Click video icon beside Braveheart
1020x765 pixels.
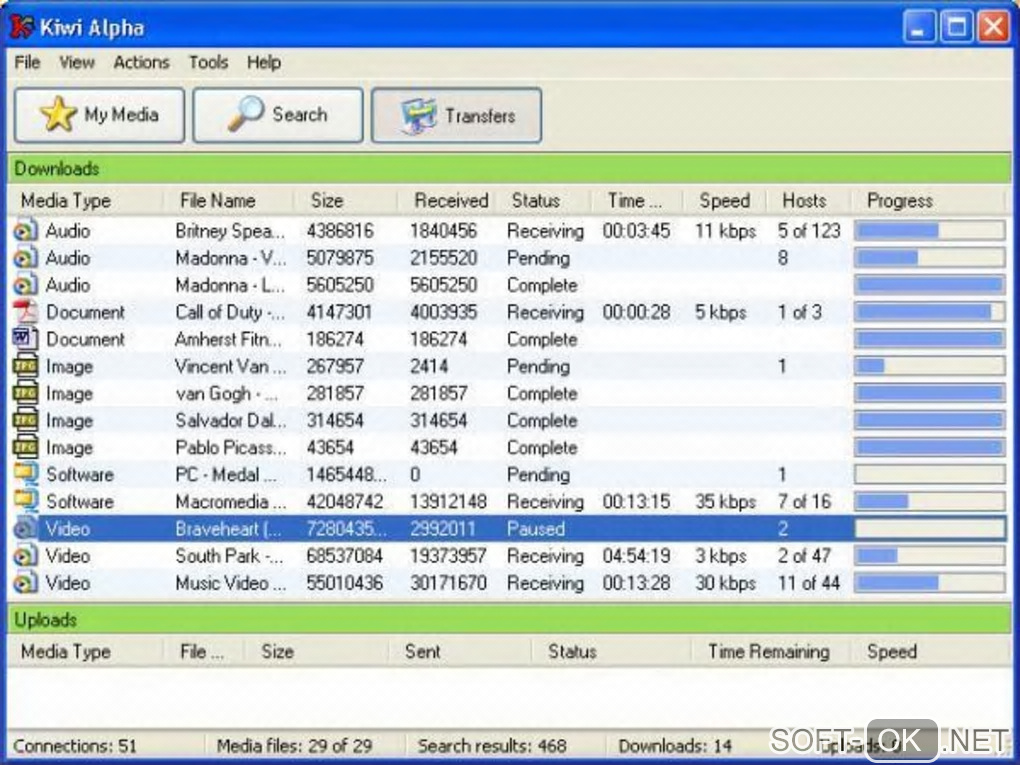pos(25,528)
